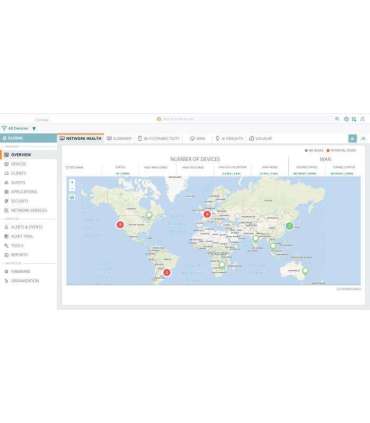Open the Overview sidebar item
This screenshot has height=423, width=370.
[x=28, y=155]
